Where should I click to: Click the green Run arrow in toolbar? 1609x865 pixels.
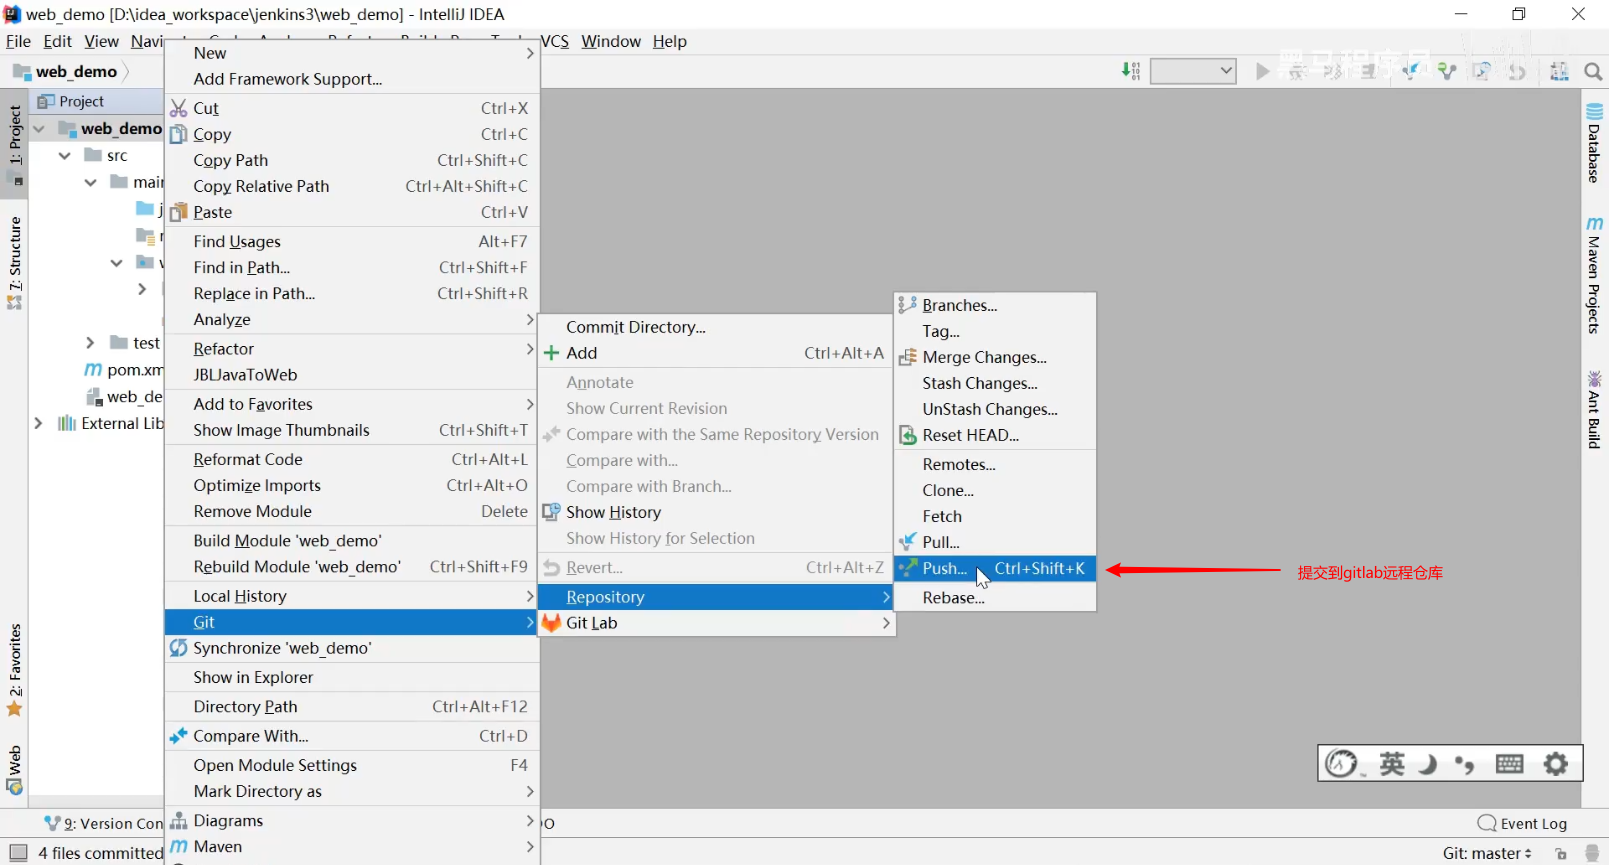pyautogui.click(x=1262, y=71)
